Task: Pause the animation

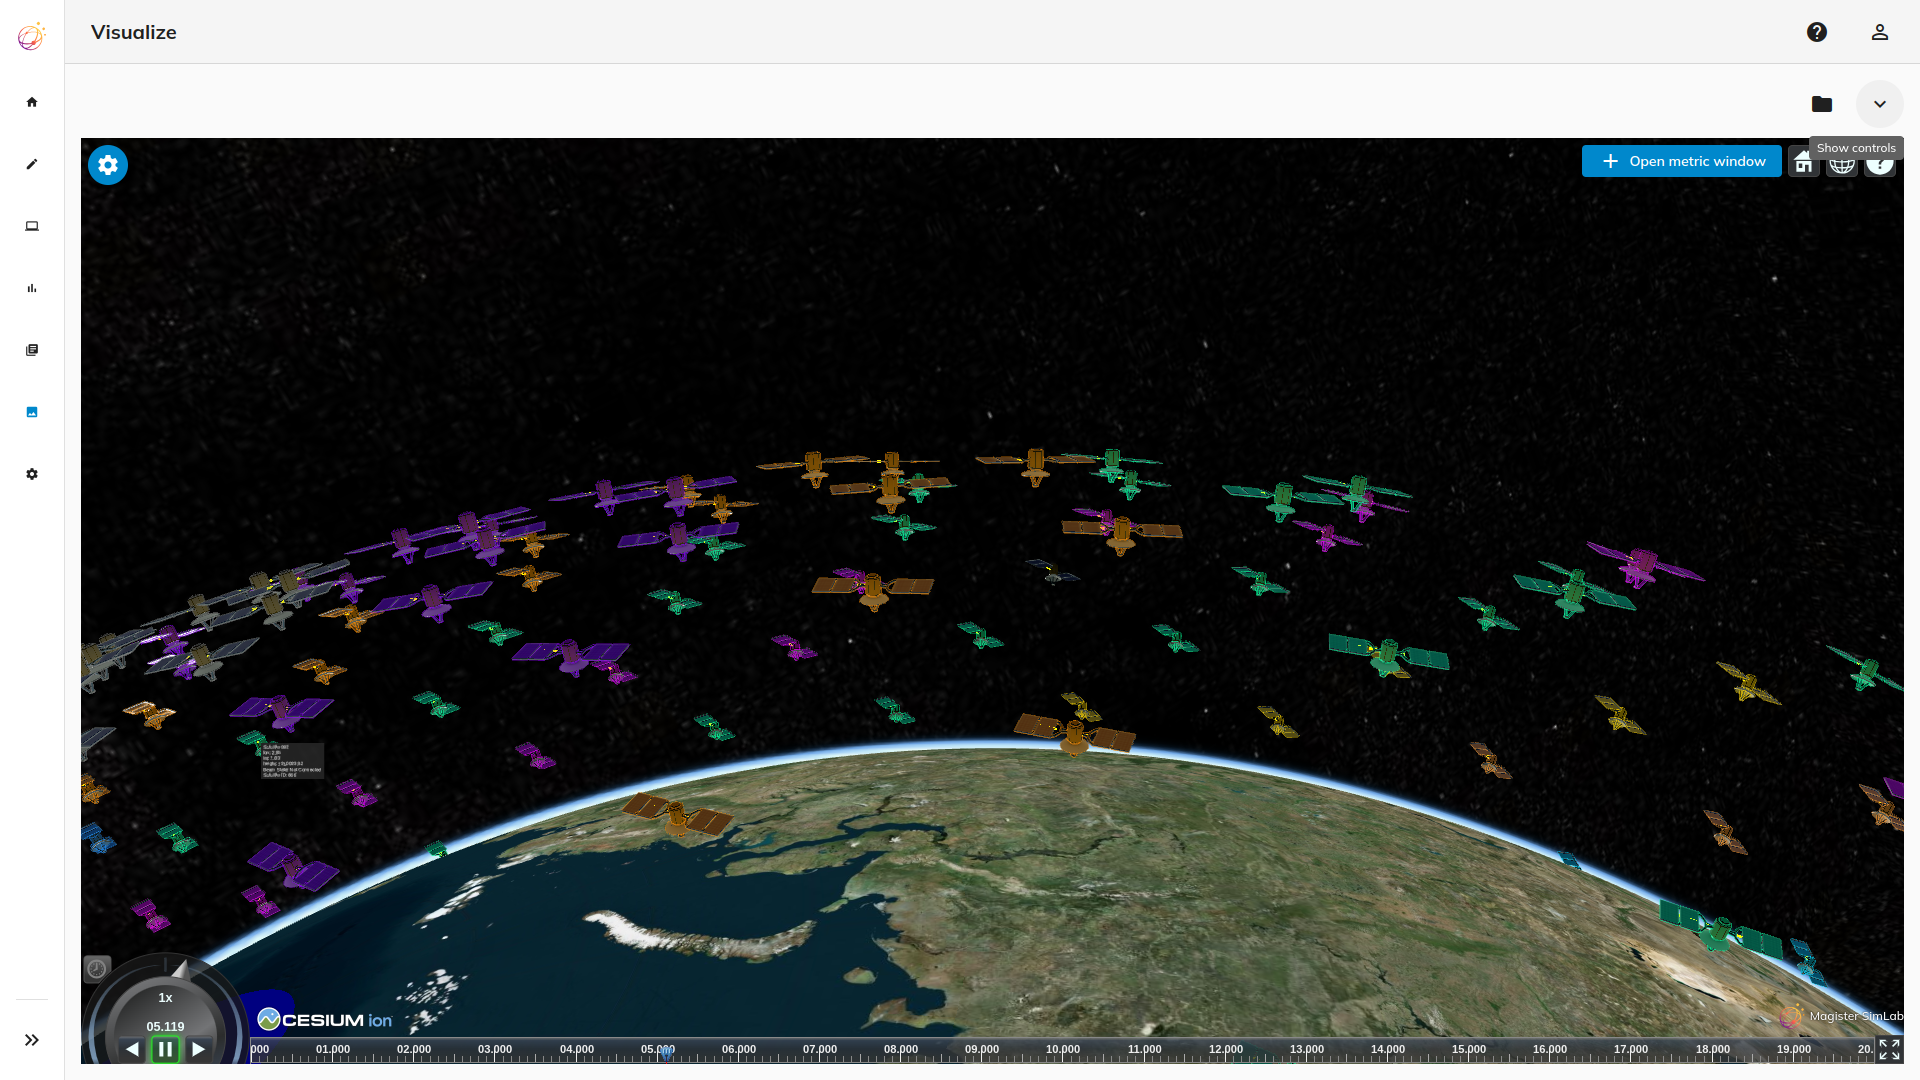Action: [x=165, y=1049]
